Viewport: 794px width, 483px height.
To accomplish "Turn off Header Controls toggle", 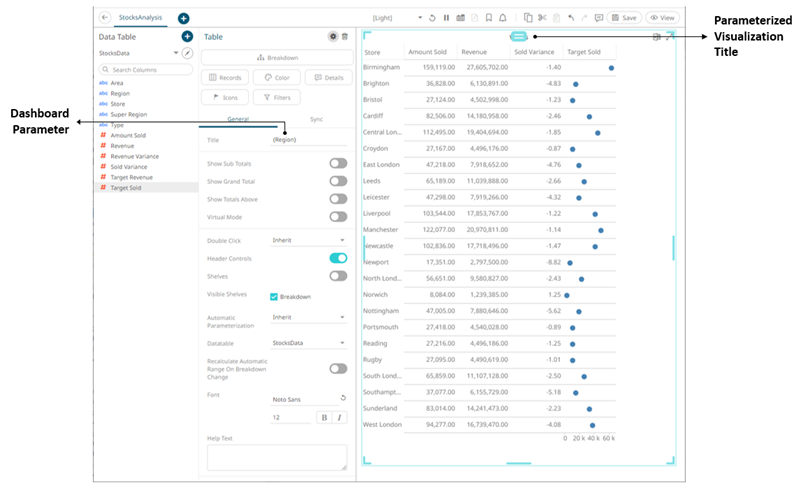I will (338, 258).
